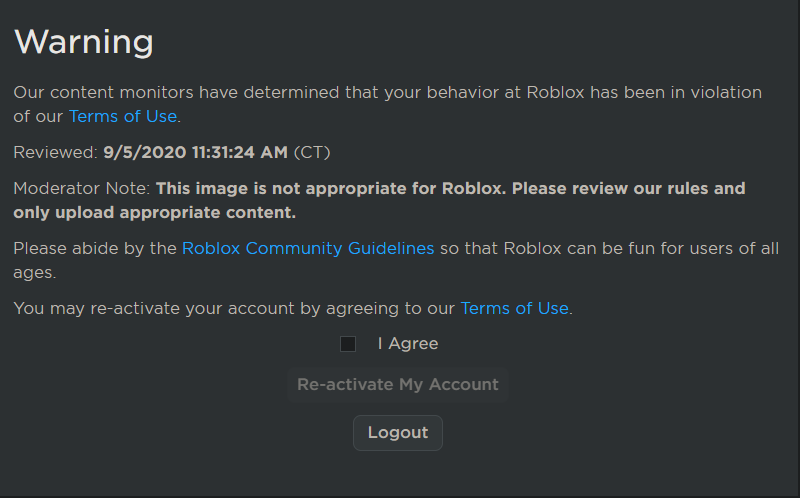This screenshot has width=800, height=498.
Task: Open Terms of Use link in the violation sentence
Action: [x=122, y=116]
